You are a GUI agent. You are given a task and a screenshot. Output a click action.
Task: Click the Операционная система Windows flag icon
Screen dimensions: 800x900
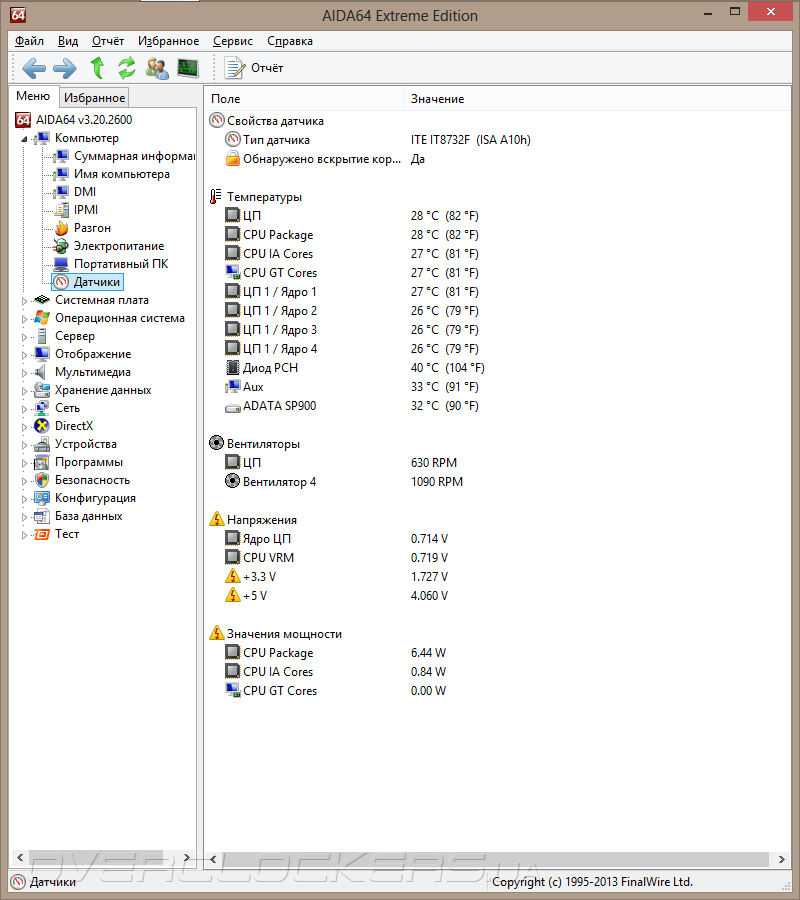[42, 317]
